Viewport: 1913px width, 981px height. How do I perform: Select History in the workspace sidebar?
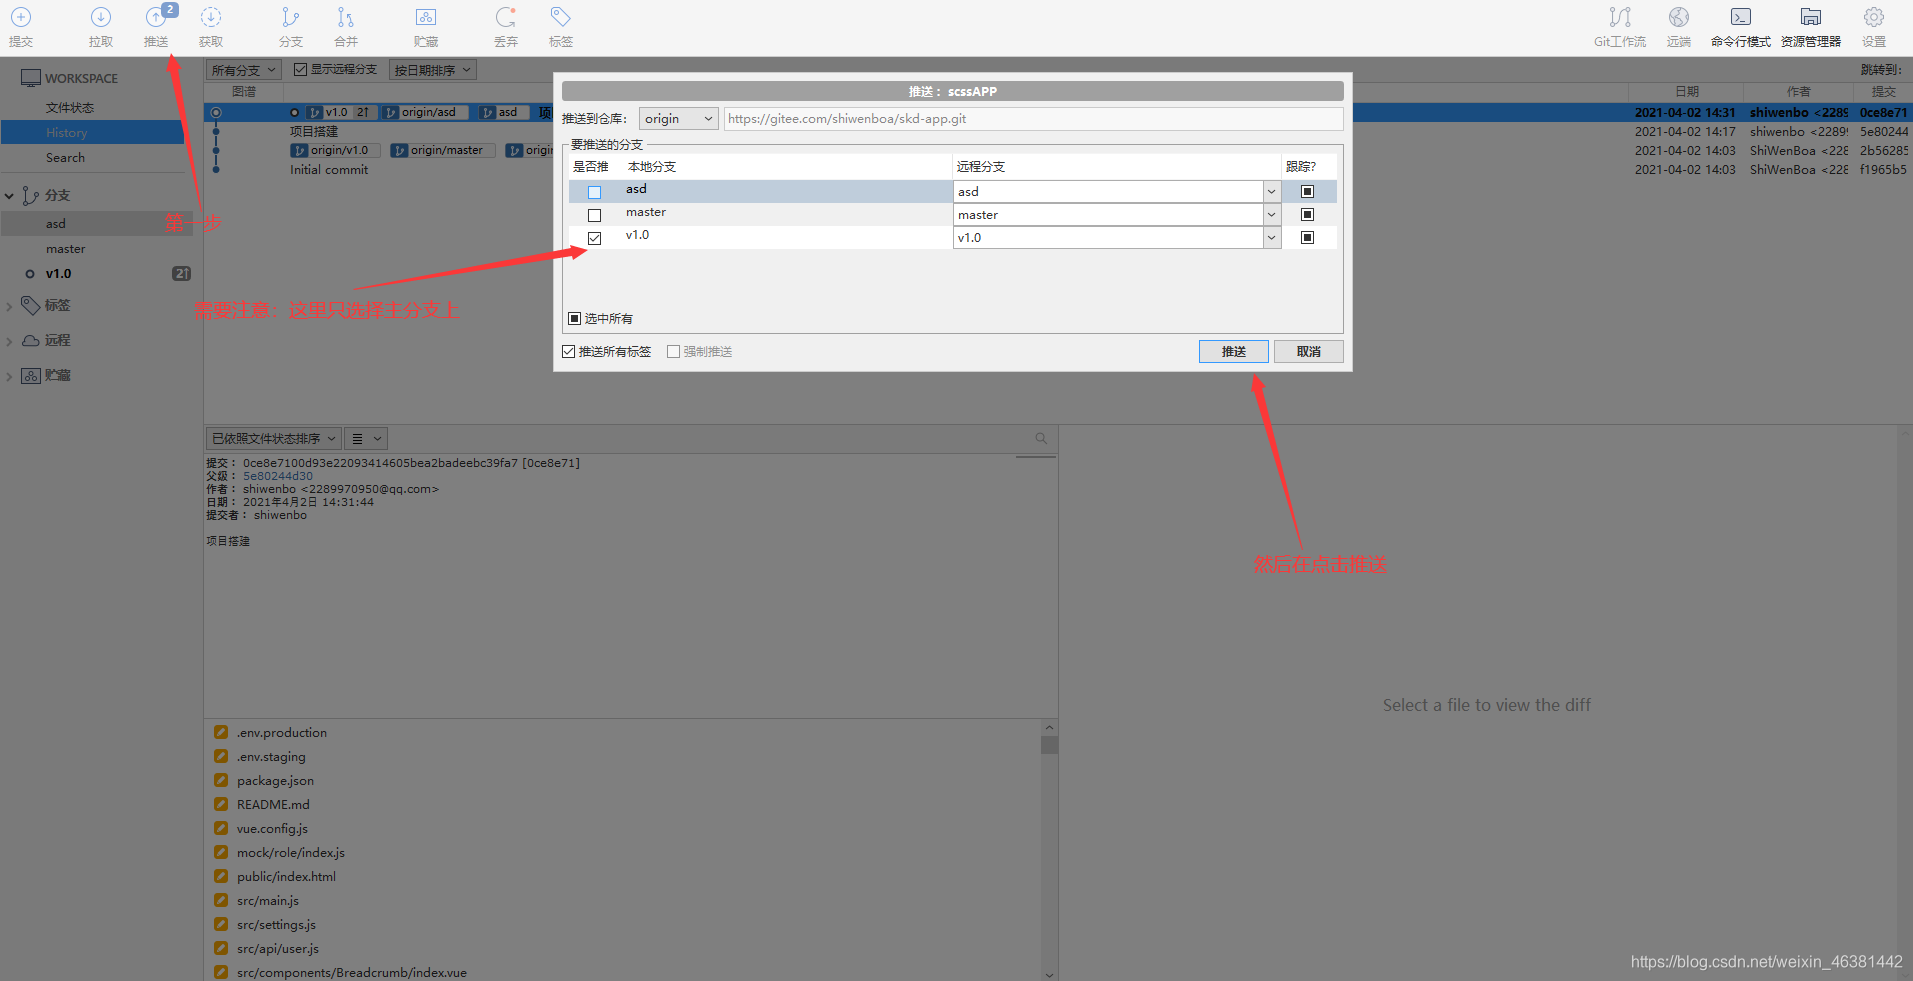[x=93, y=132]
